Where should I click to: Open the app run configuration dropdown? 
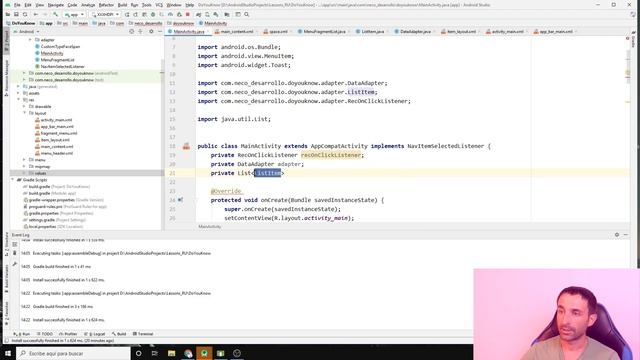coord(74,14)
